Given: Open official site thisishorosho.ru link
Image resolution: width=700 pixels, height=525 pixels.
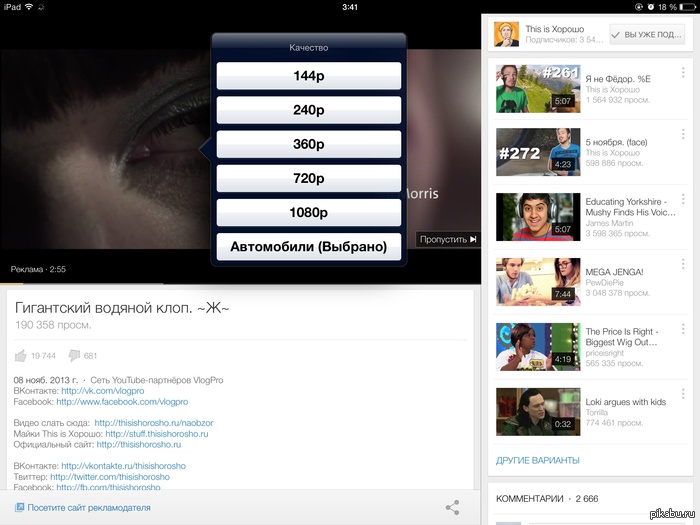Looking at the screenshot, I should point(139,444).
